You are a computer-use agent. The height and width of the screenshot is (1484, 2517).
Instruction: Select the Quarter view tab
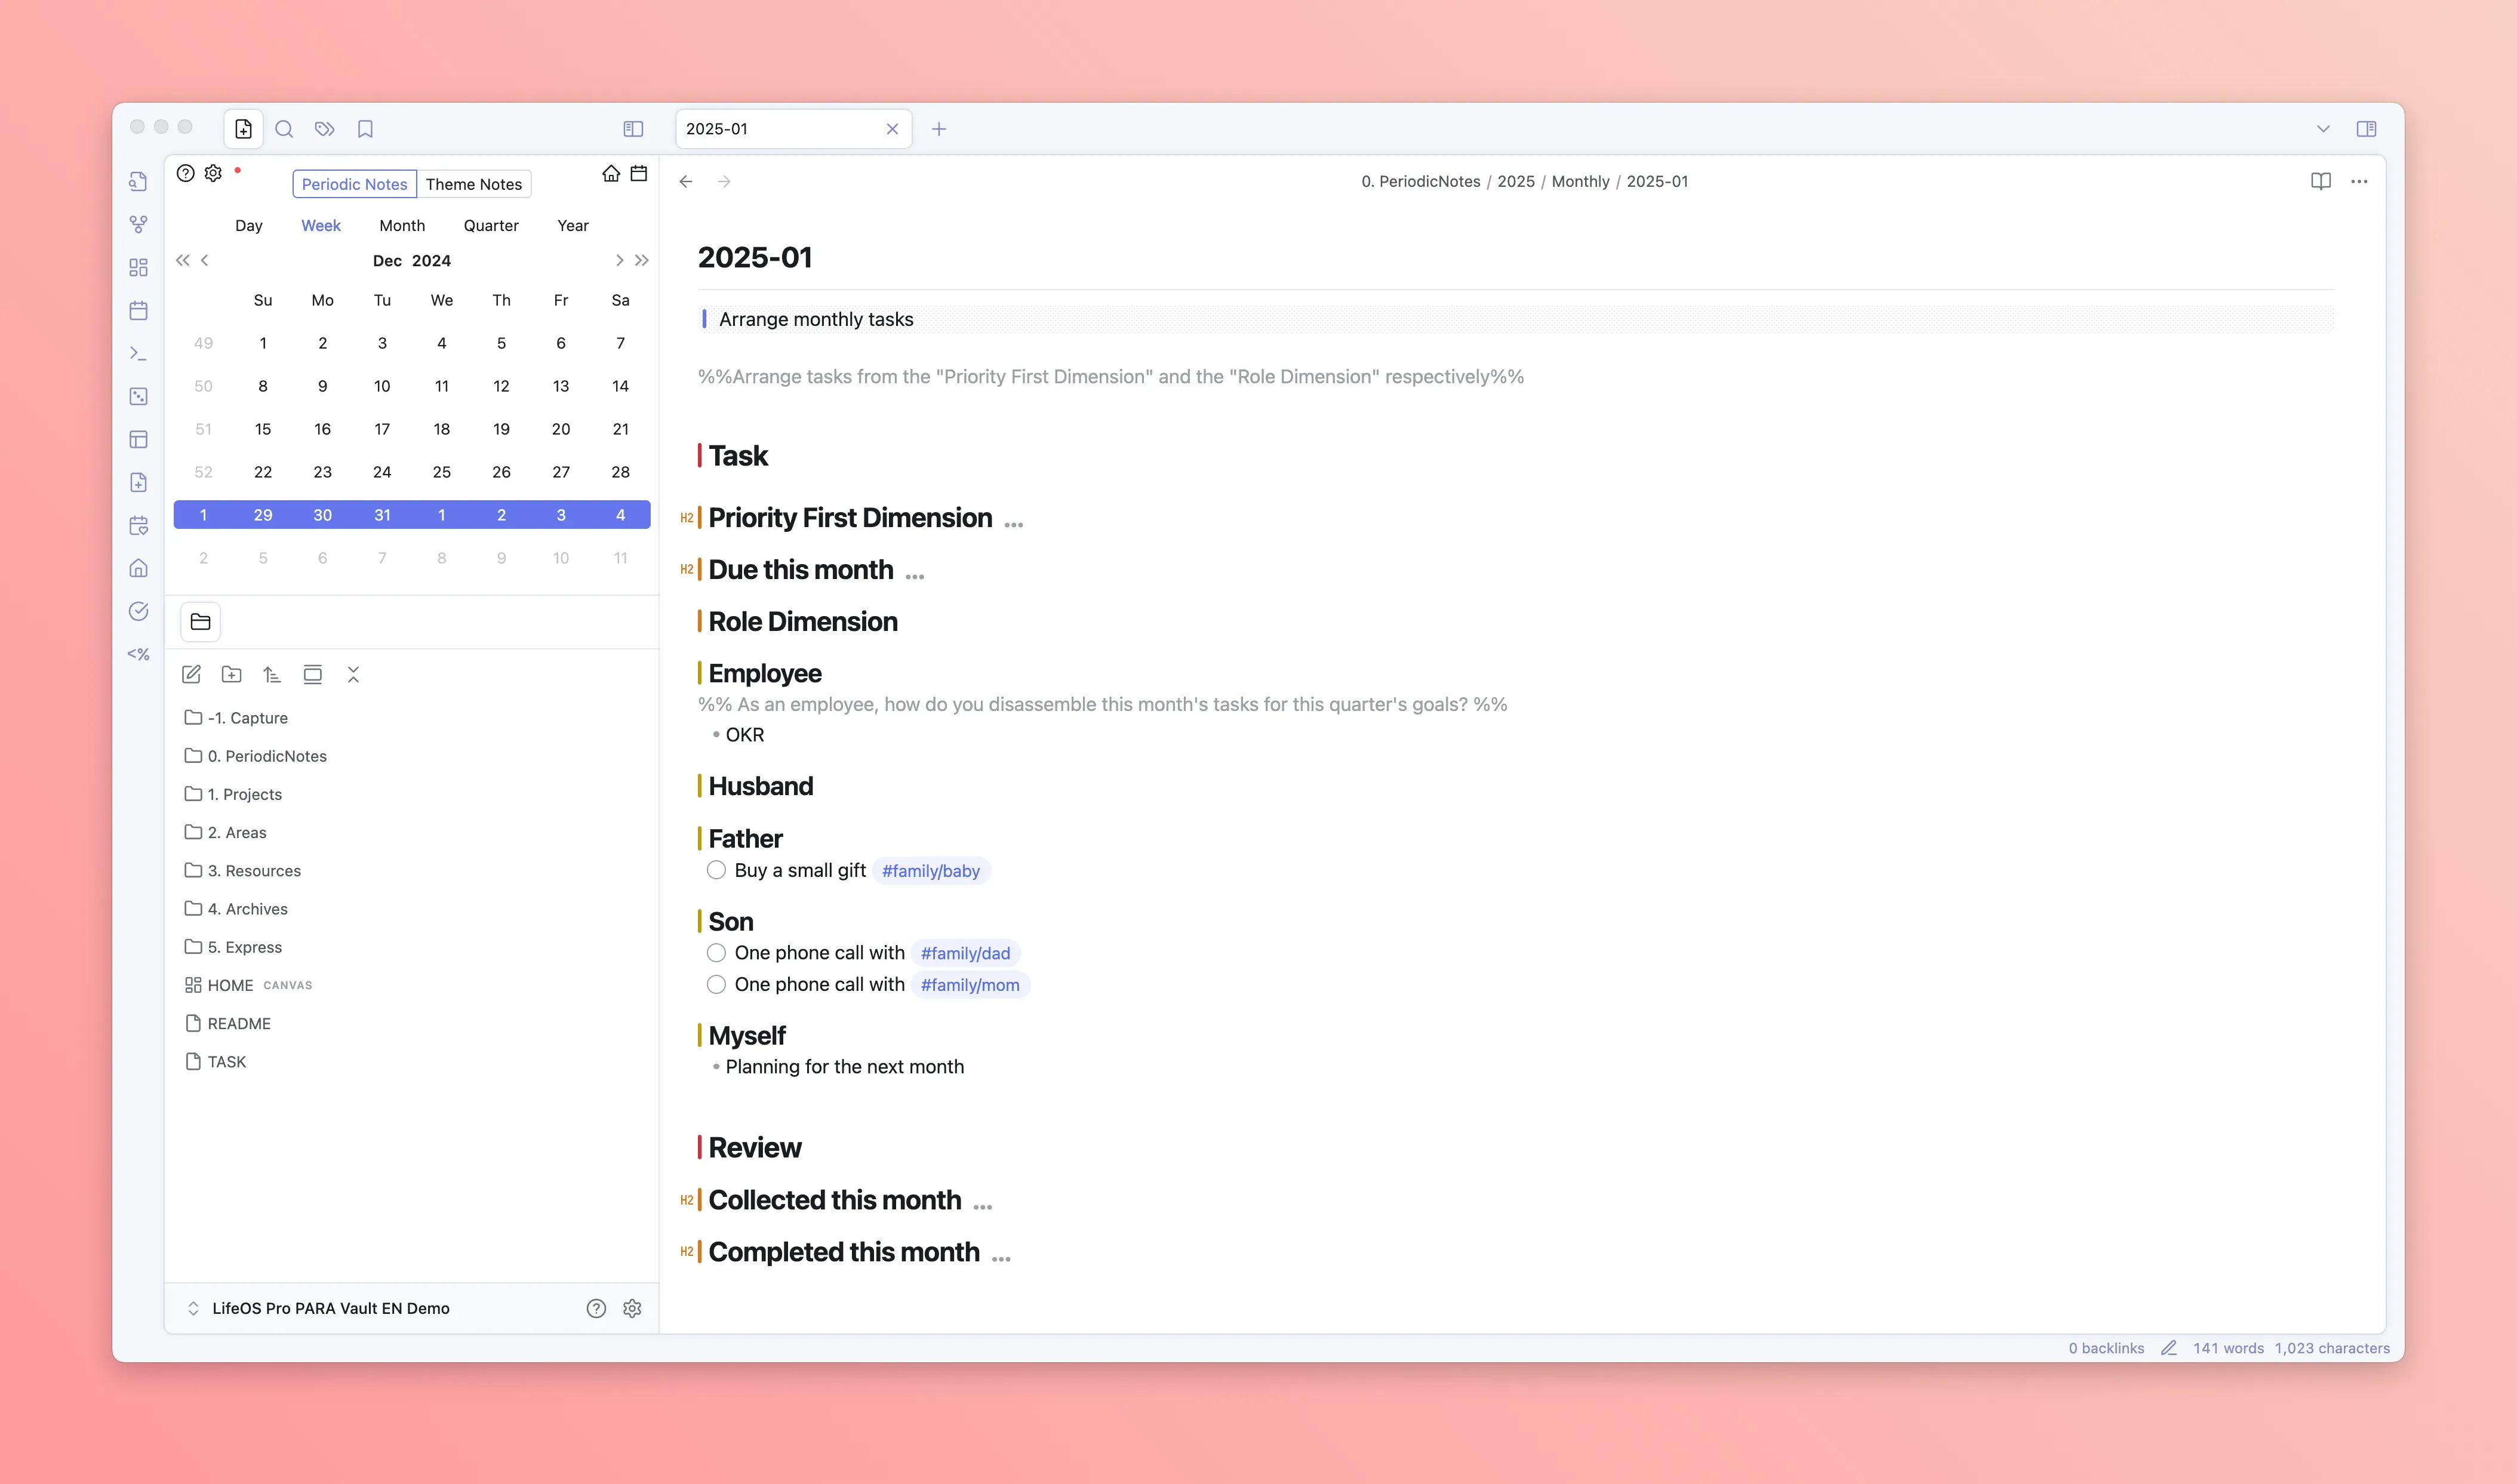tap(491, 226)
